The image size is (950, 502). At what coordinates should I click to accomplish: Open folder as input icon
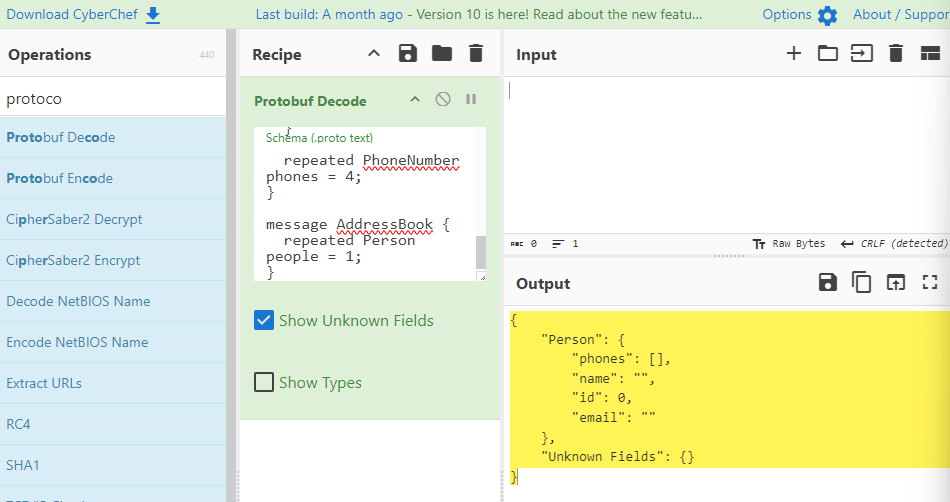tap(828, 54)
